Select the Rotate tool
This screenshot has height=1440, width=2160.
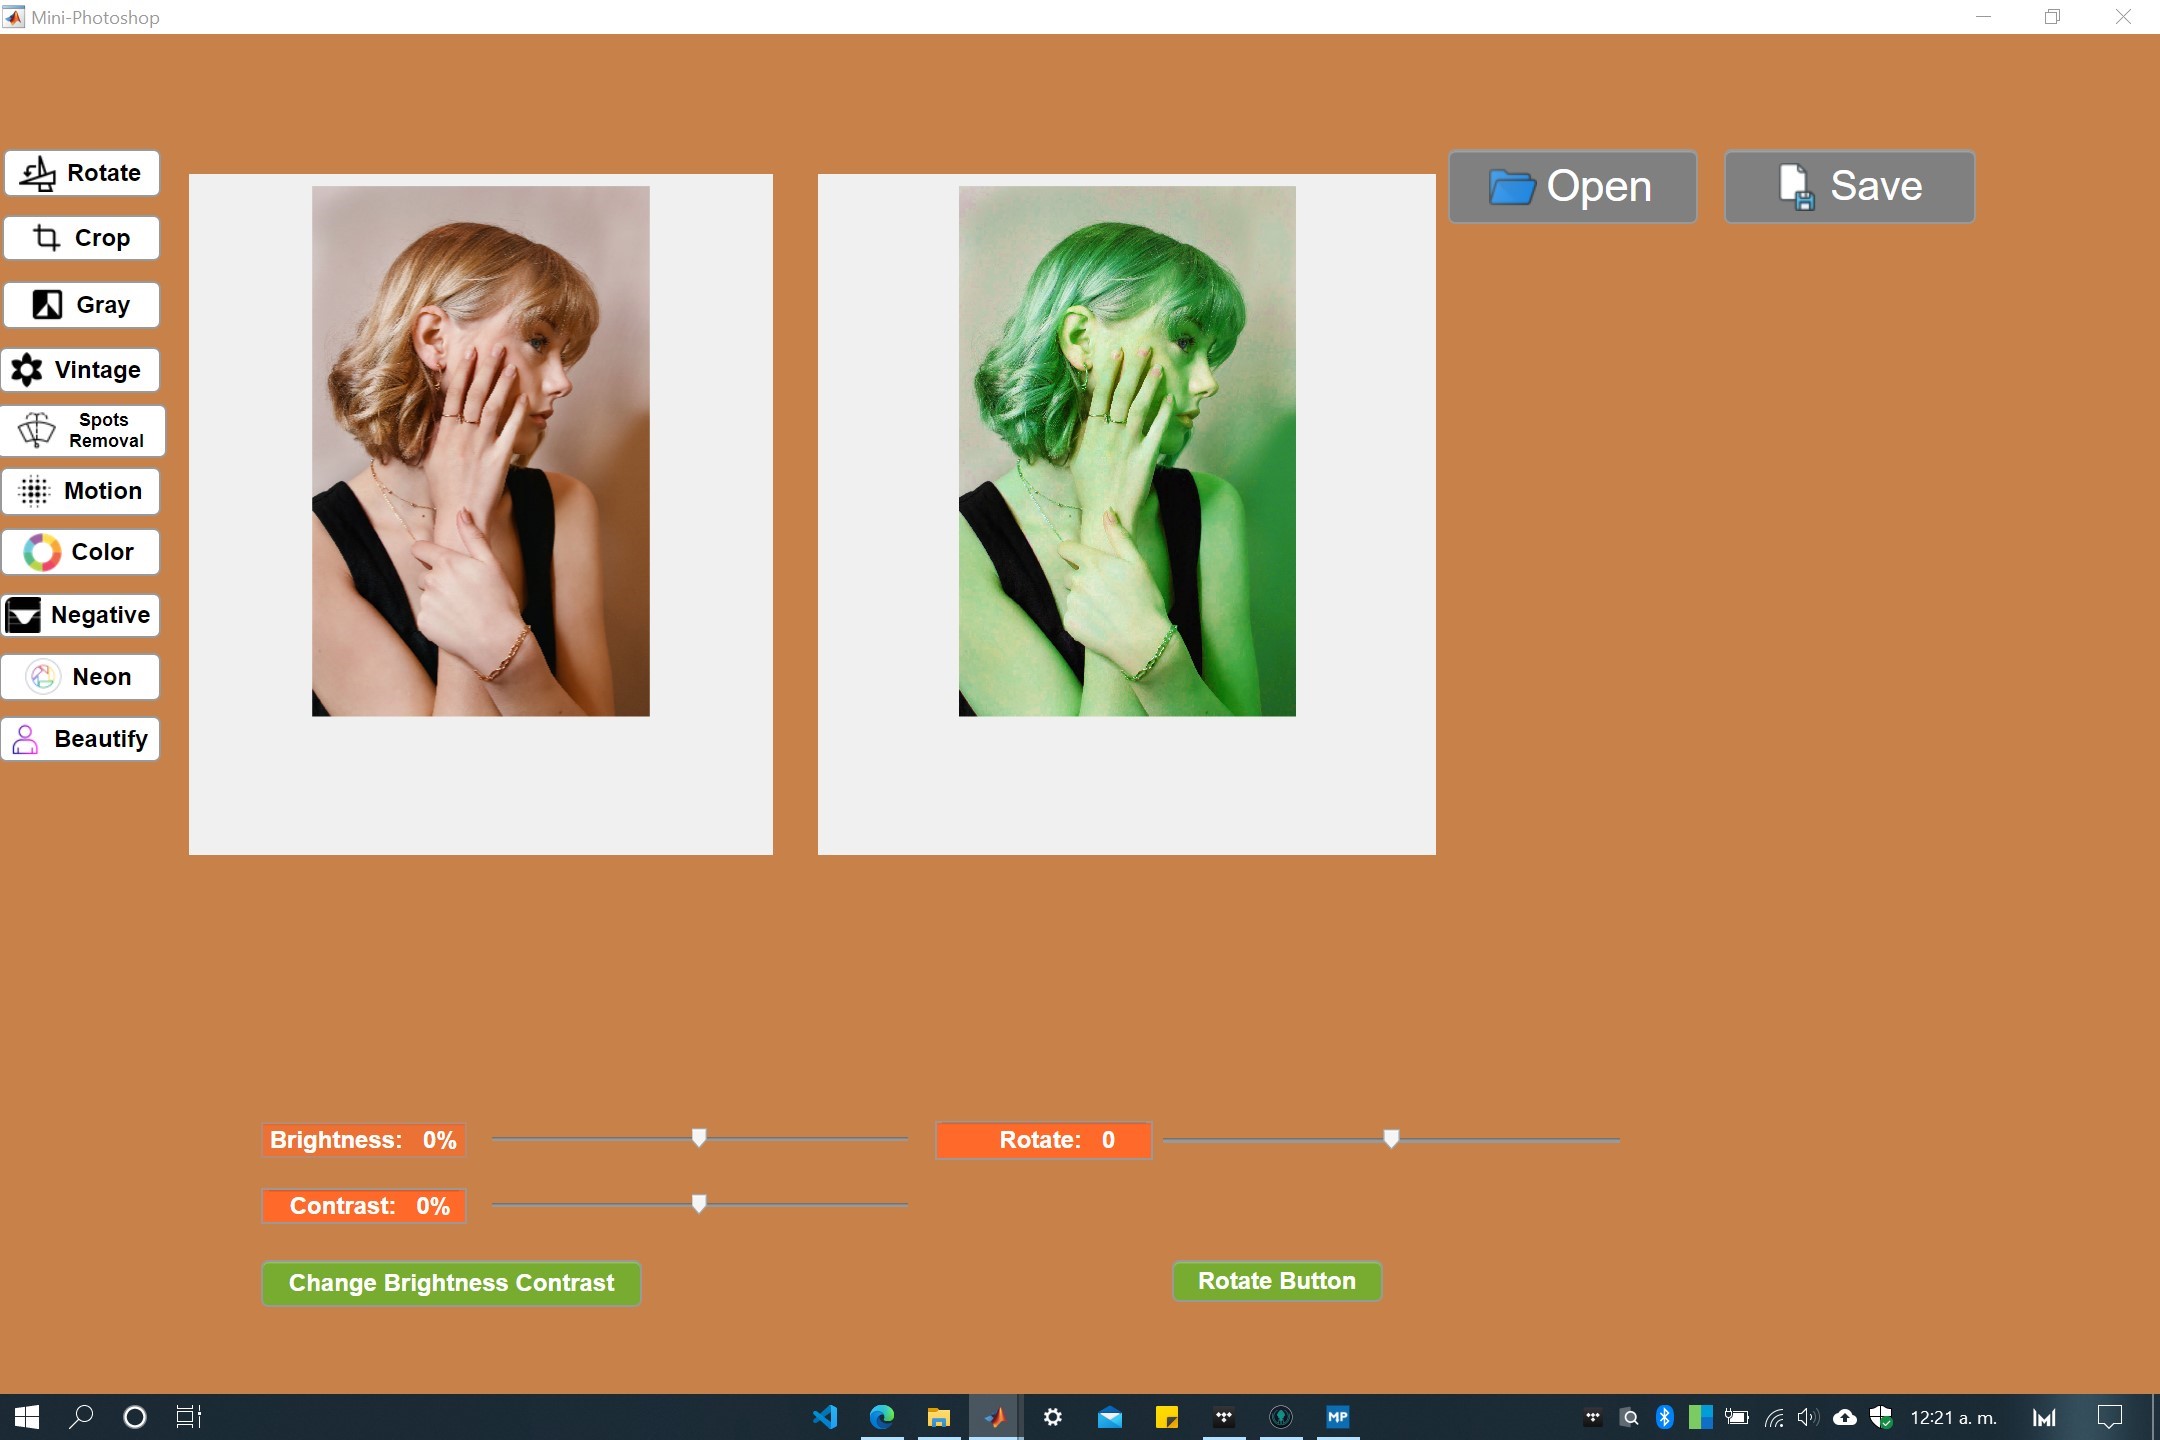[82, 172]
